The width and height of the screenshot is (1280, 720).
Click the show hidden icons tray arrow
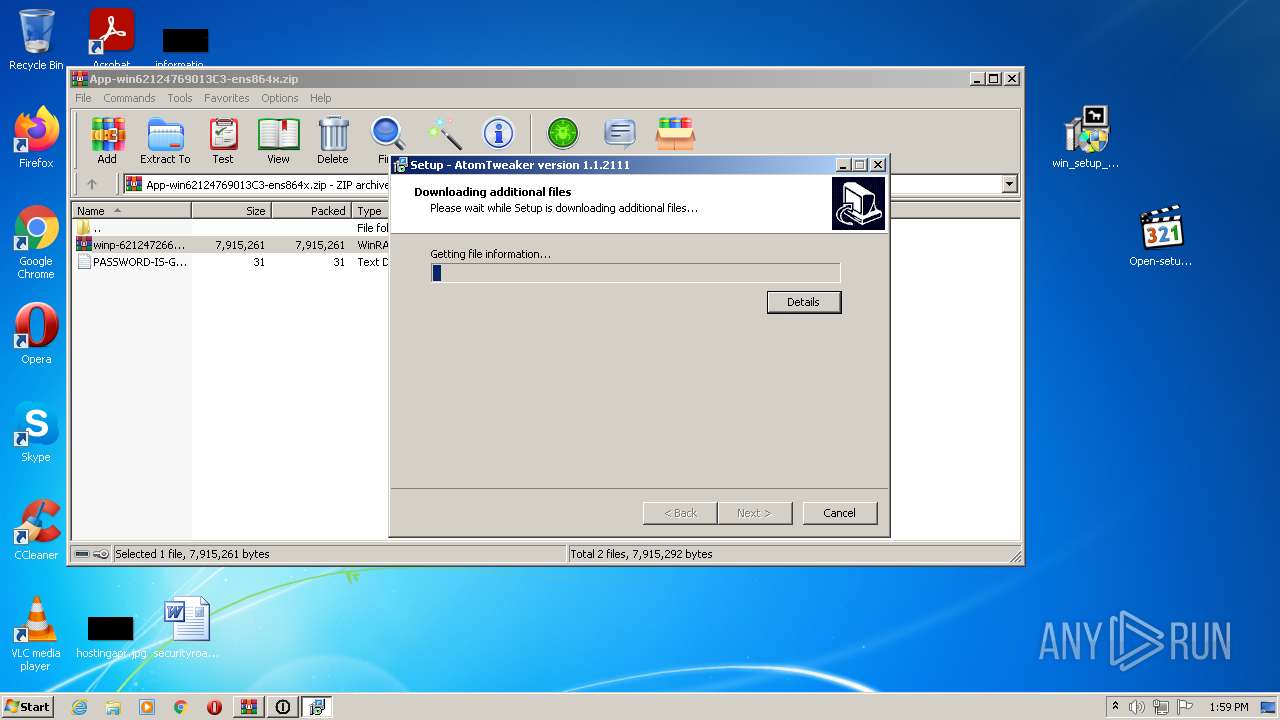point(1115,707)
